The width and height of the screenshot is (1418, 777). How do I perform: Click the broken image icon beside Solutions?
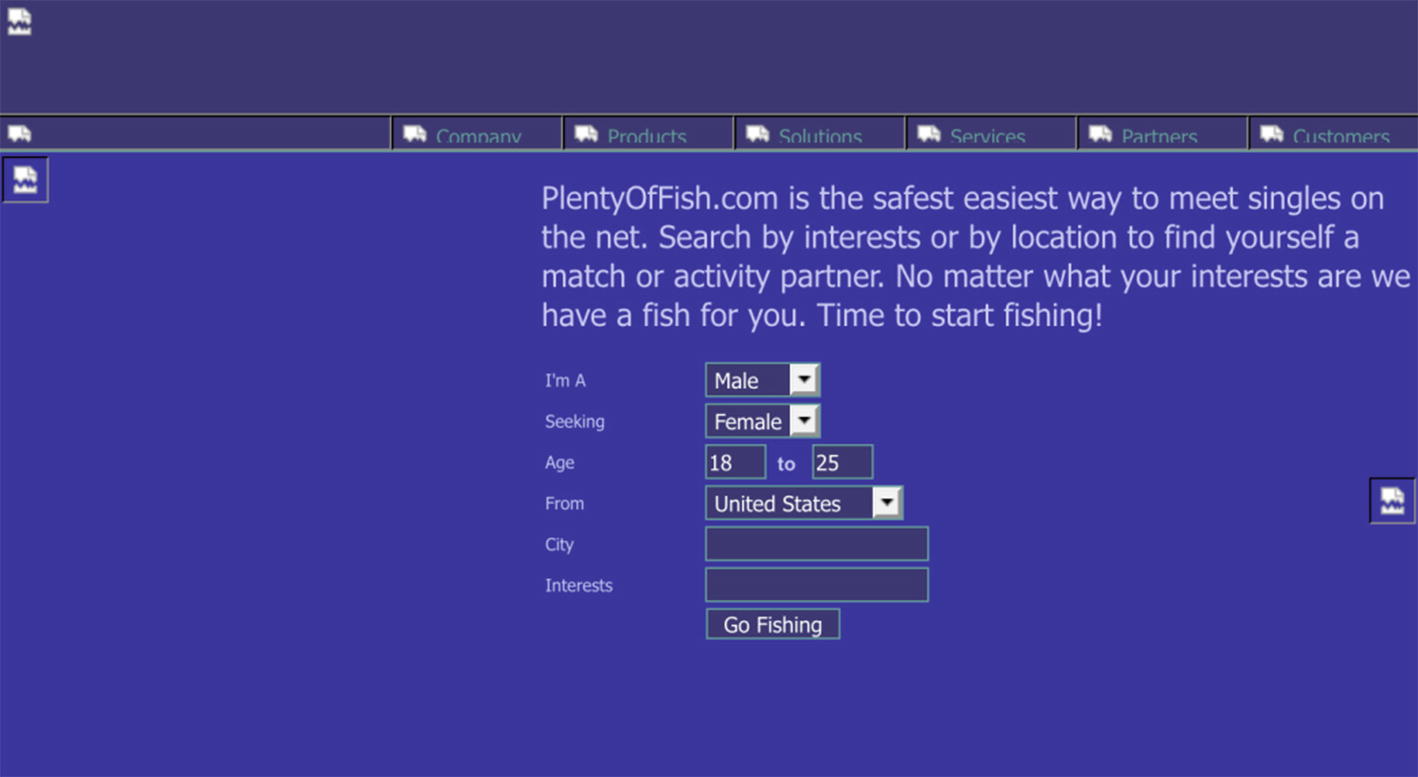pos(758,133)
